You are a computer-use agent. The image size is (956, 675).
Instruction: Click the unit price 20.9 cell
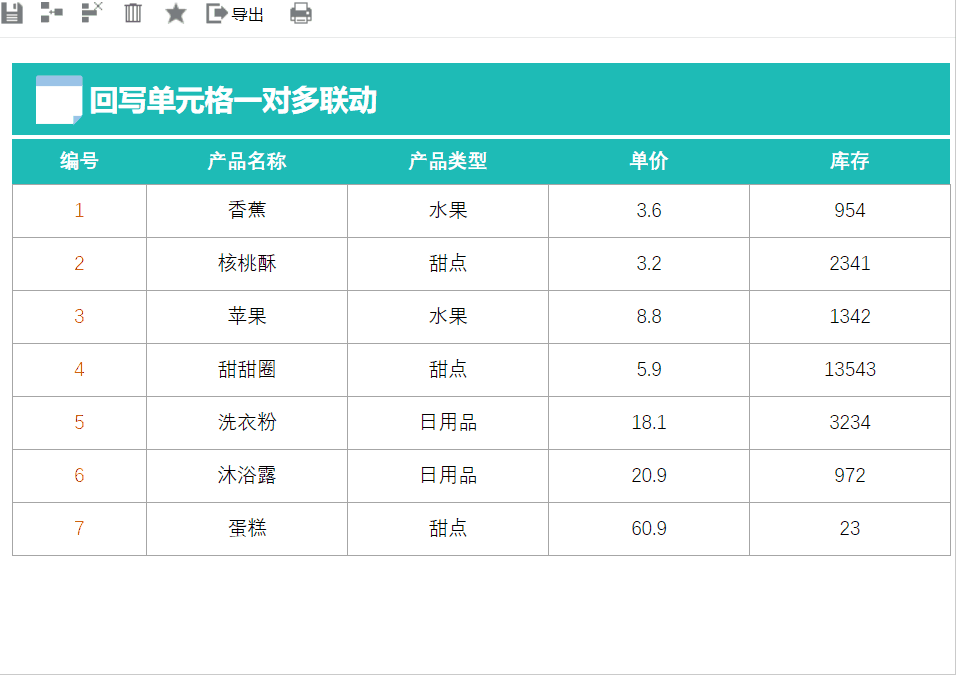click(x=649, y=476)
